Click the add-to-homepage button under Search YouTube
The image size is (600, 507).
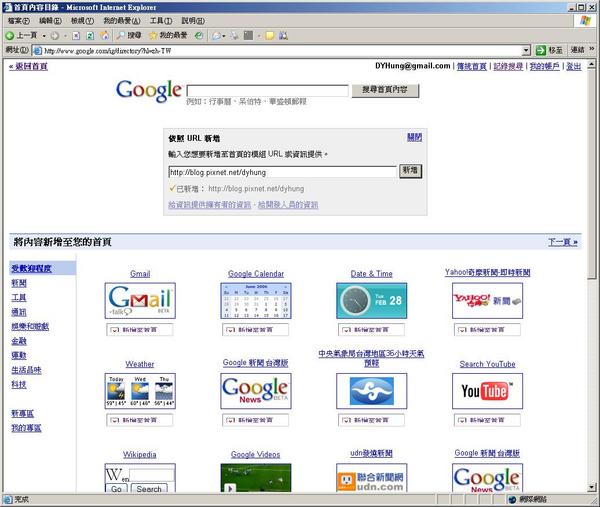point(487,420)
